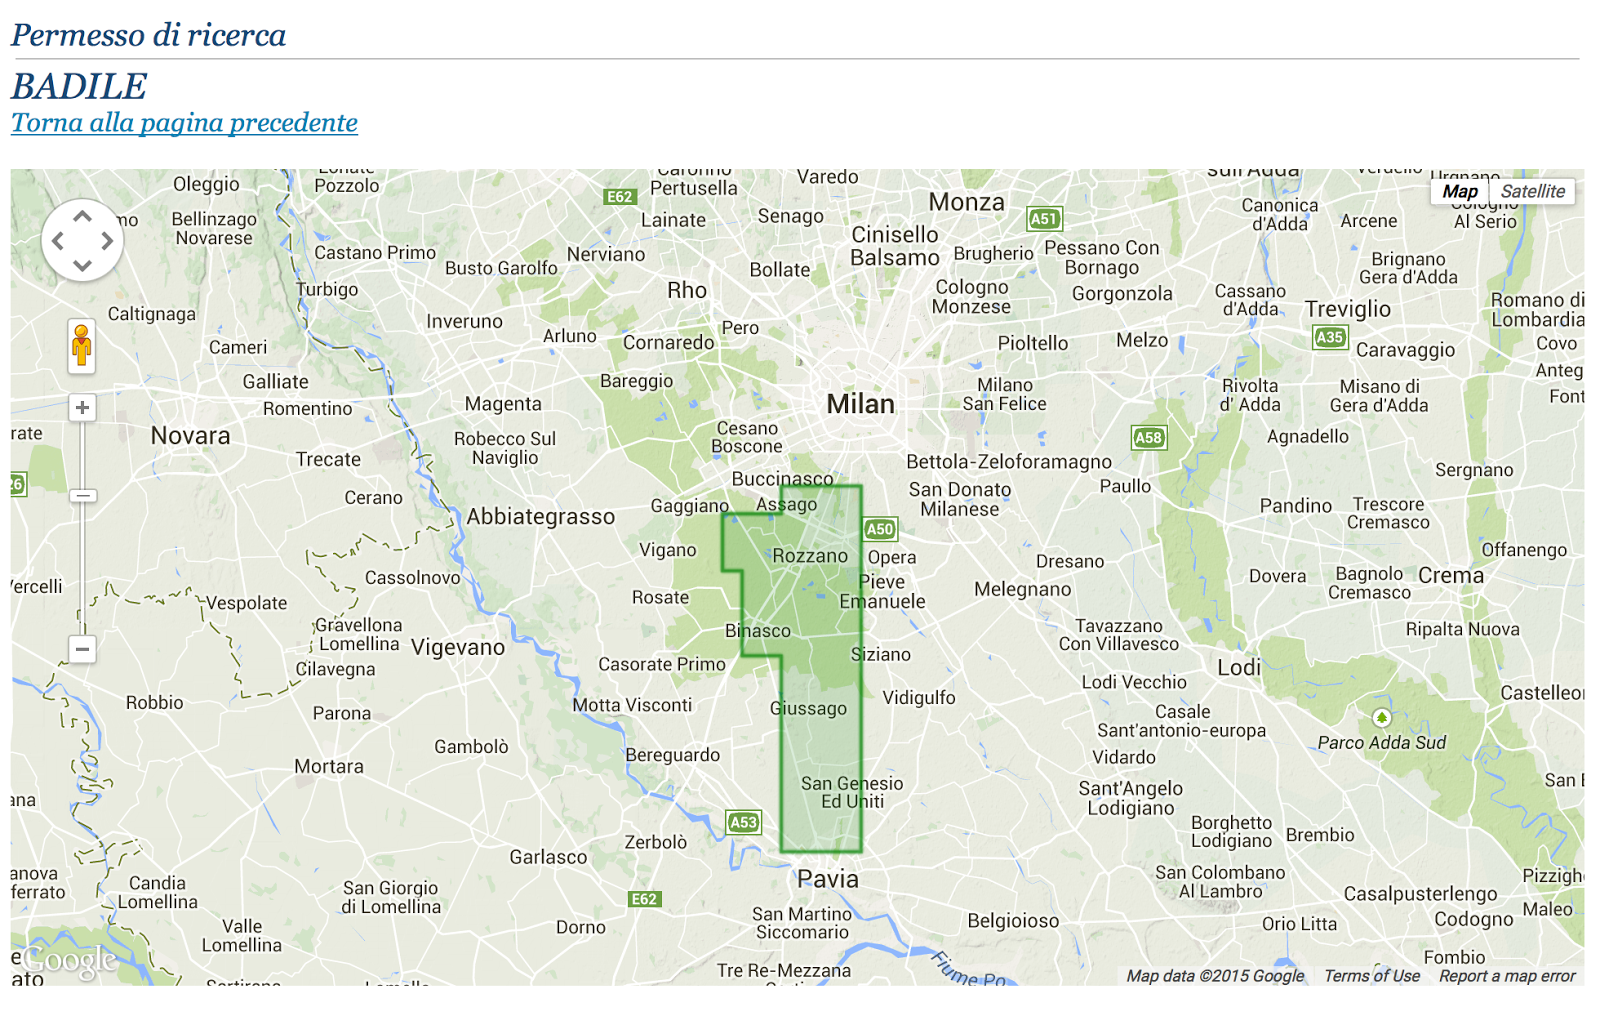Click the Vidigulfo town label
Image resolution: width=1600 pixels, height=1016 pixels.
[919, 698]
